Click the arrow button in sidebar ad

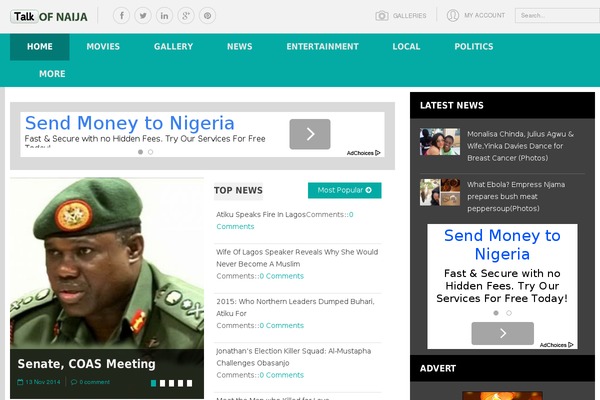[502, 333]
